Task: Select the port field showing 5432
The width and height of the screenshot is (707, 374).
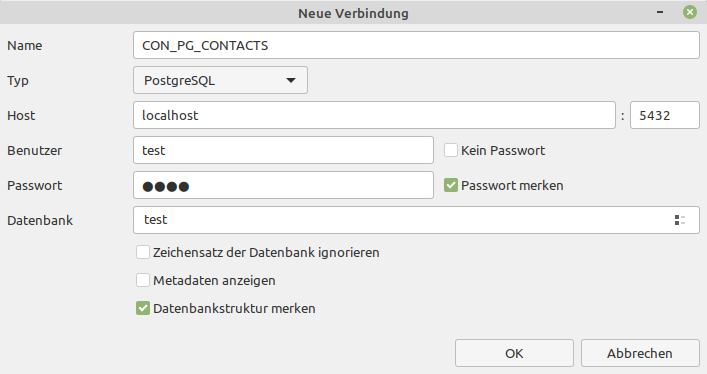Action: click(665, 115)
